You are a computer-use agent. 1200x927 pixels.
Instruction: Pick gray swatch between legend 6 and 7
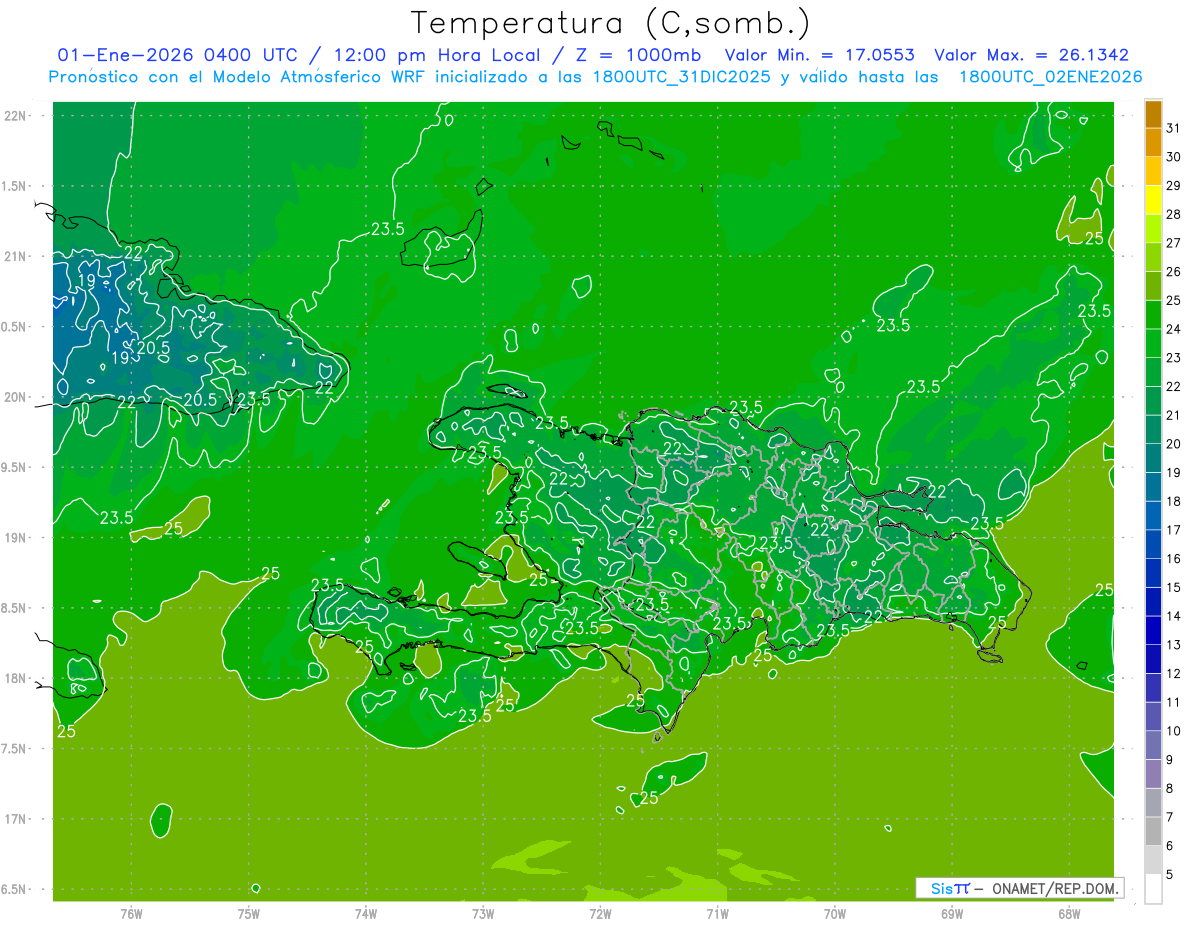(1153, 831)
